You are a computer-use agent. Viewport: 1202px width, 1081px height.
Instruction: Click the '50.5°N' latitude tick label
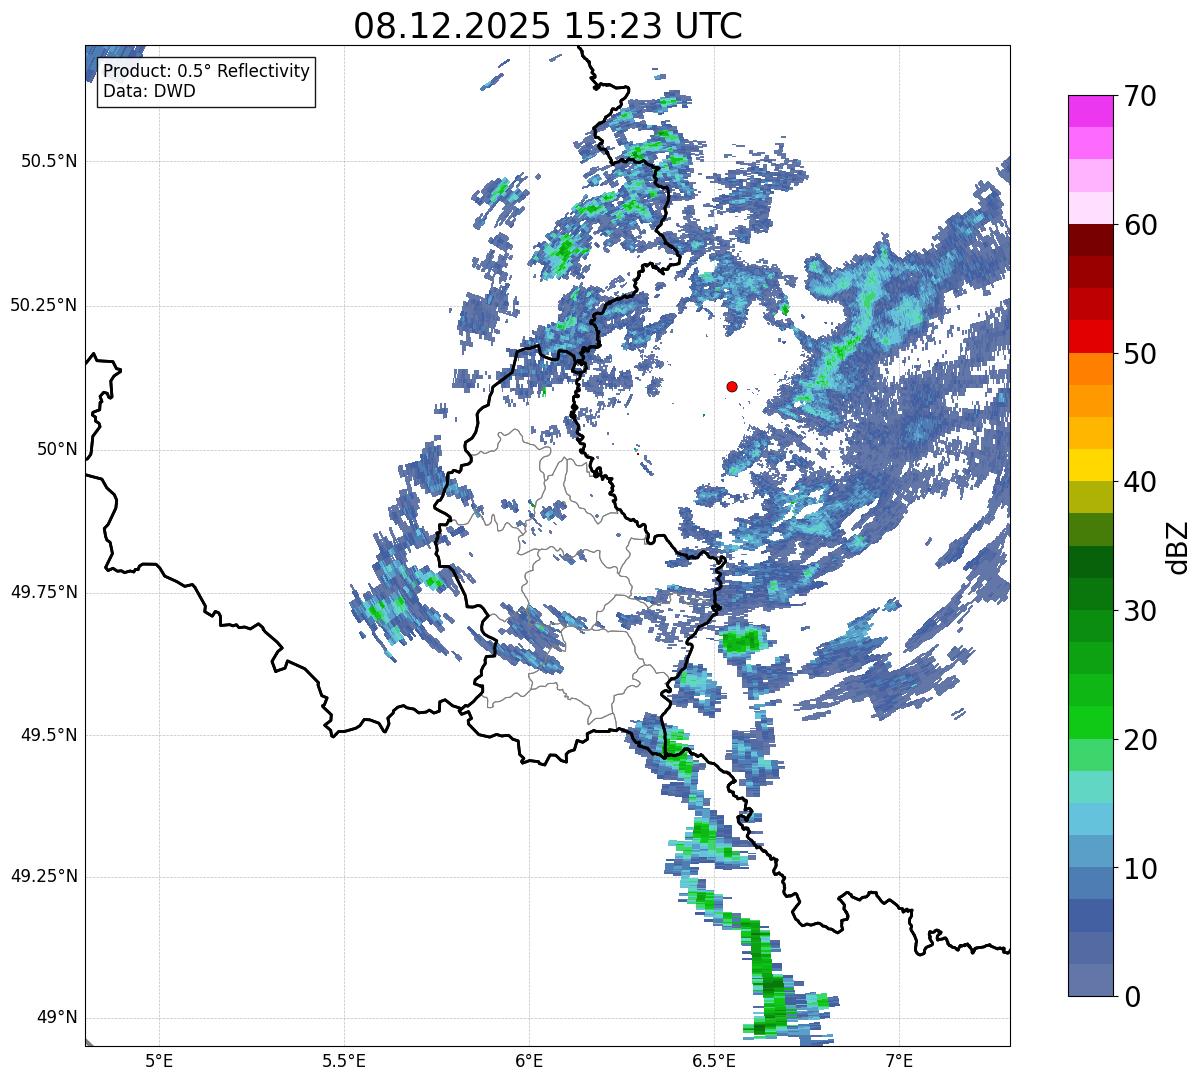coord(49,161)
